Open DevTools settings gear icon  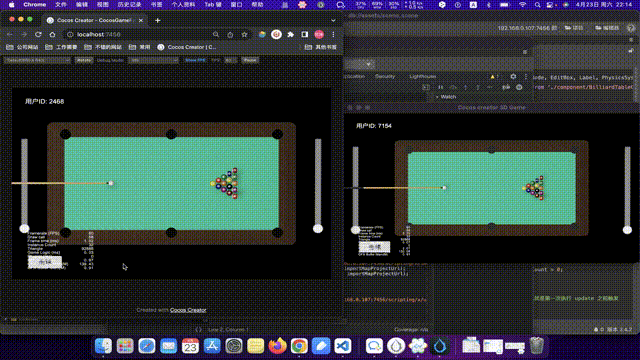(513, 76)
